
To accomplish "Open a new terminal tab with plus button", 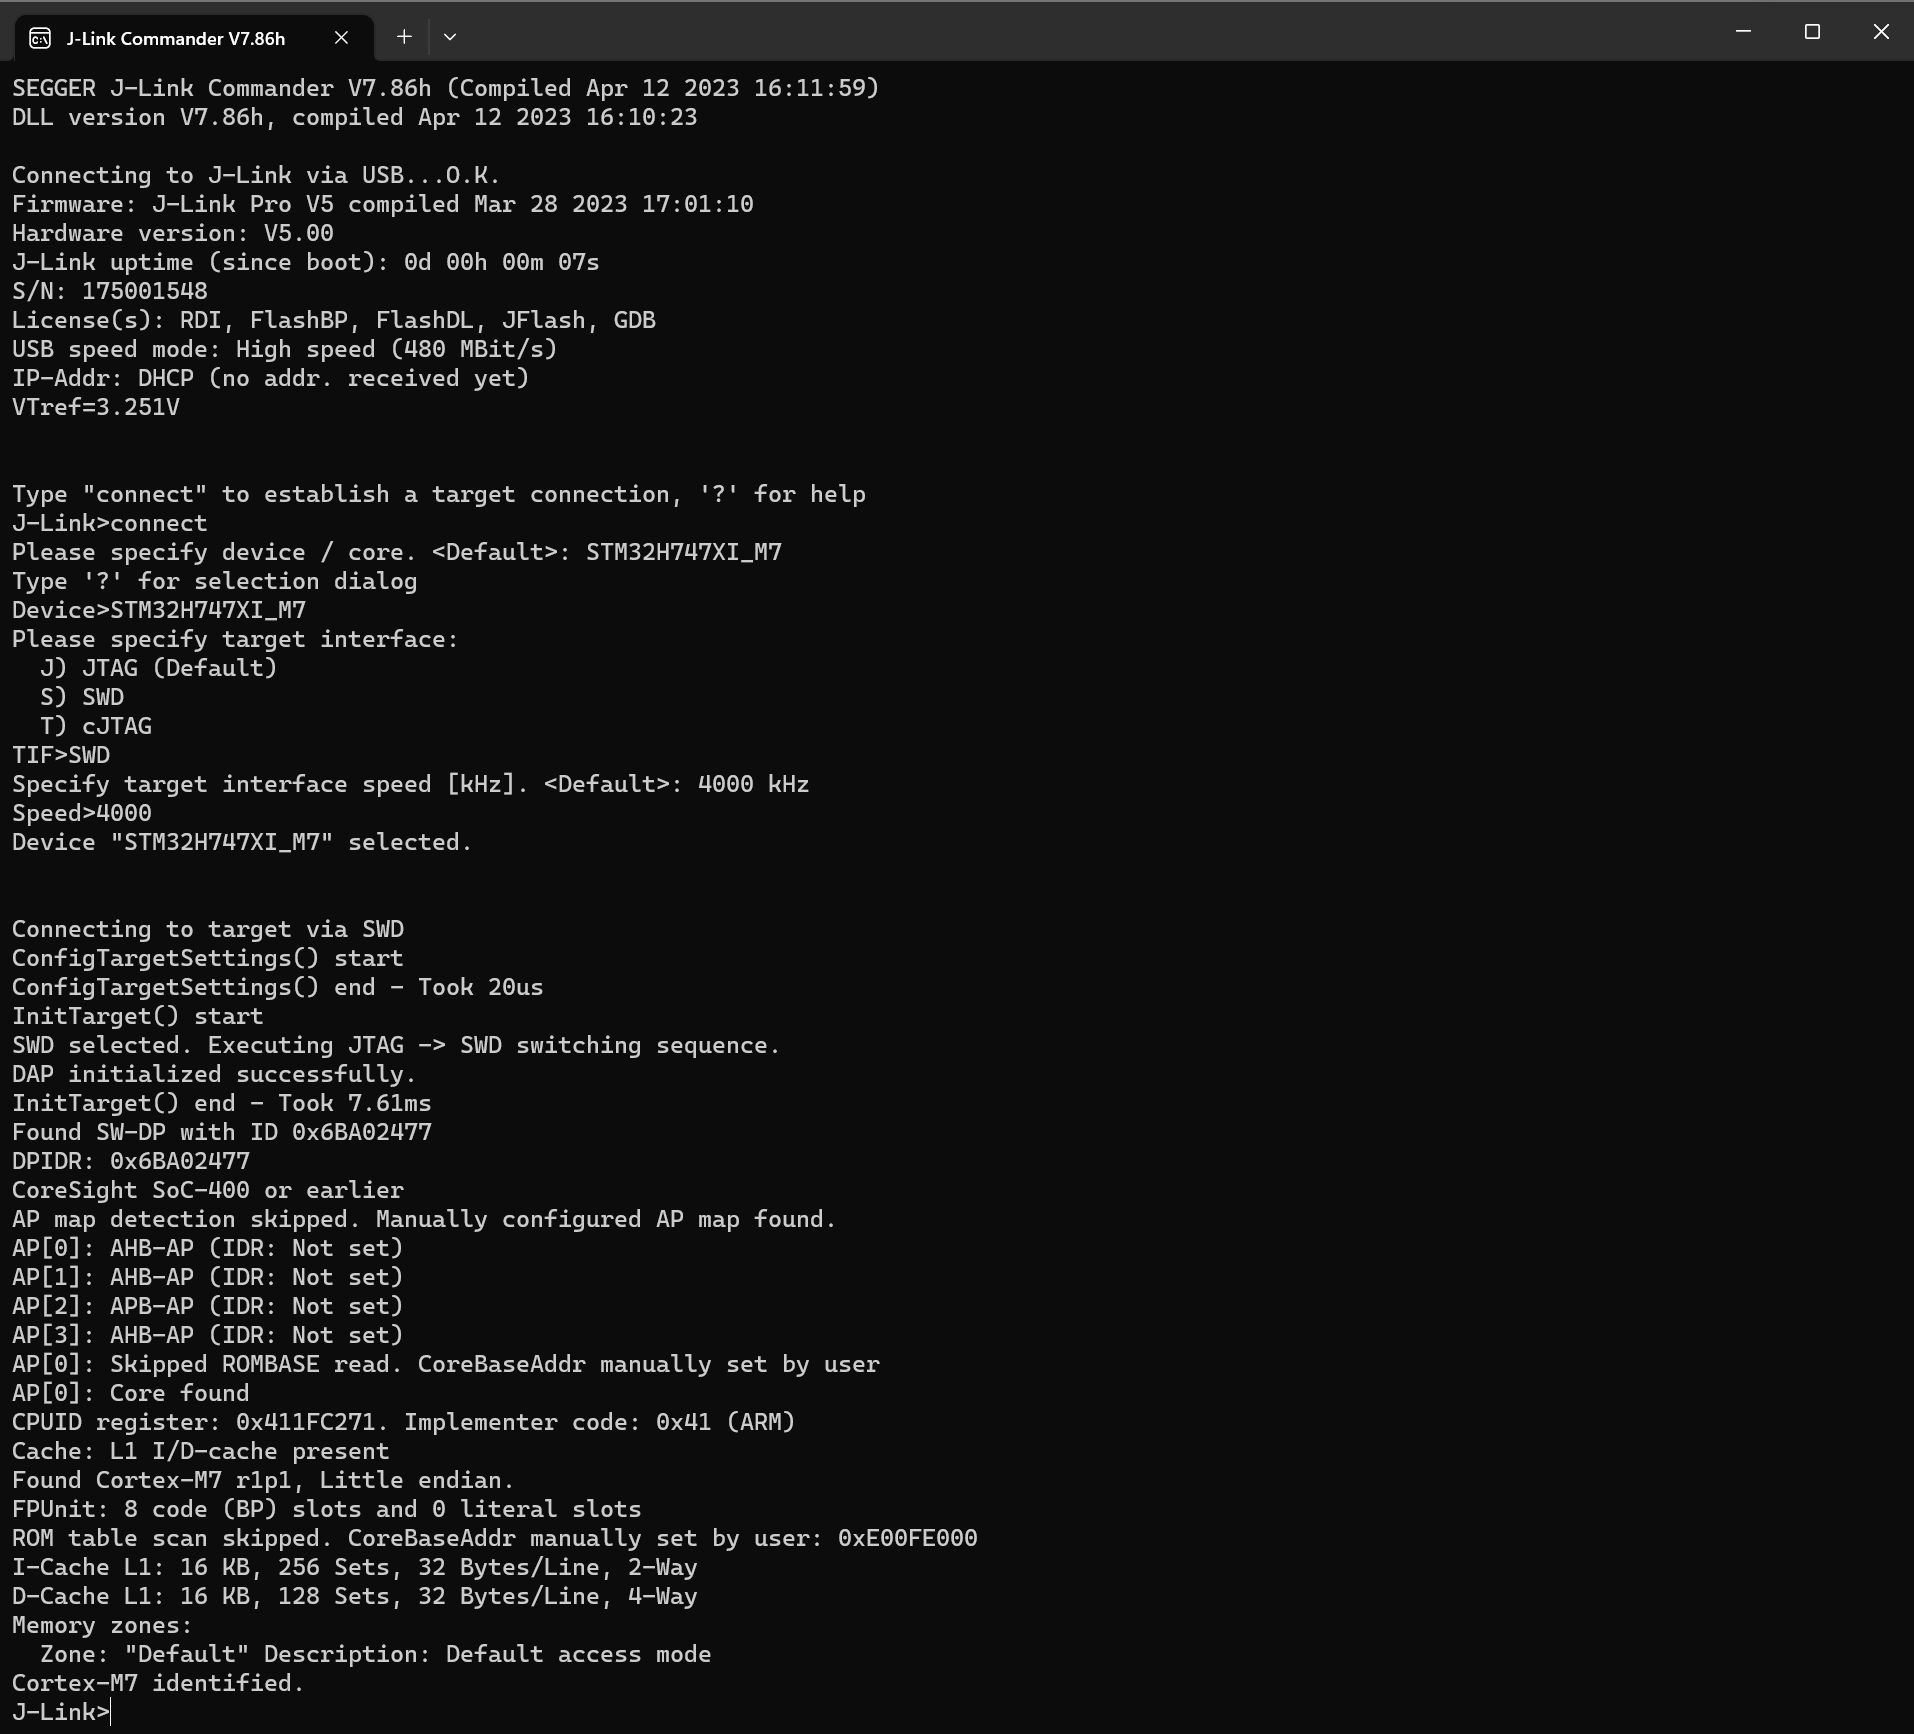I will click(404, 37).
